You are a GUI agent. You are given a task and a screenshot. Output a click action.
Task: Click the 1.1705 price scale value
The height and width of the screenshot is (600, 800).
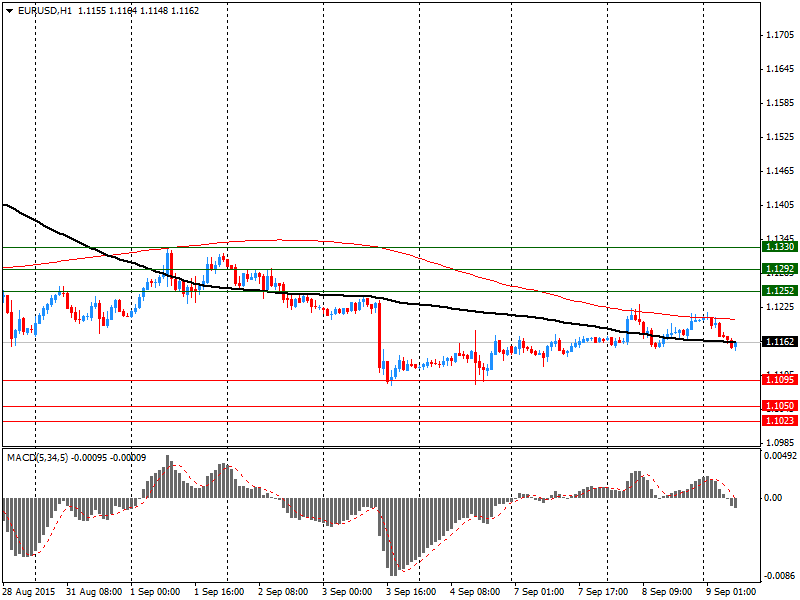(x=780, y=35)
